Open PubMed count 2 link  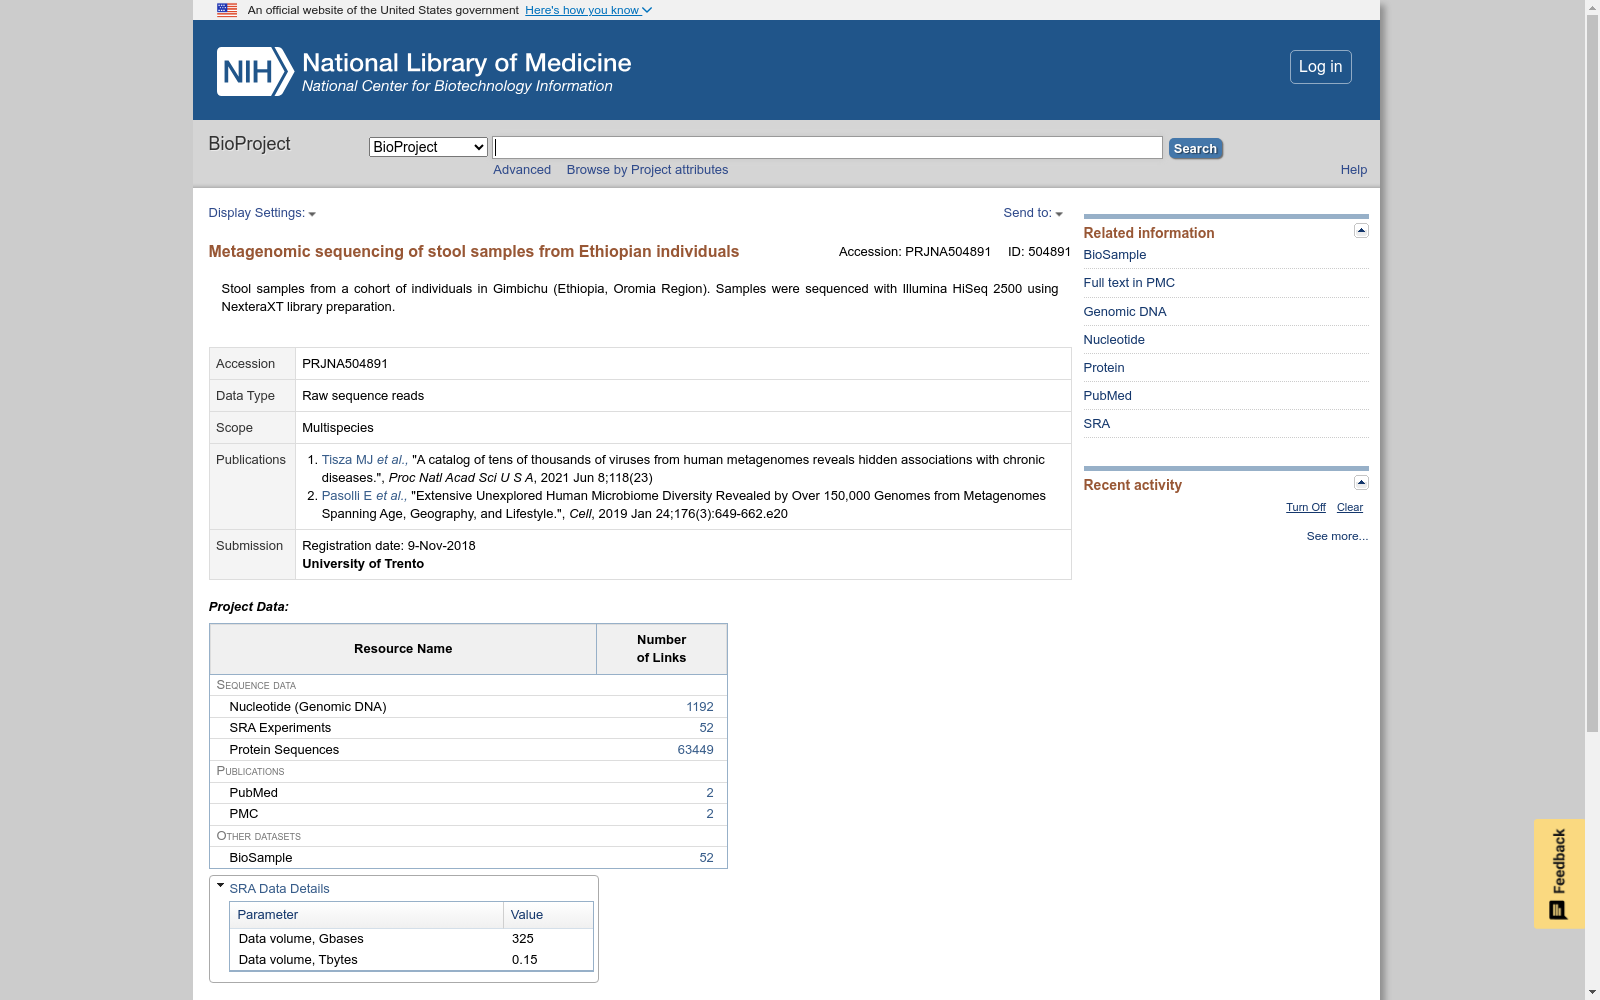(x=710, y=793)
